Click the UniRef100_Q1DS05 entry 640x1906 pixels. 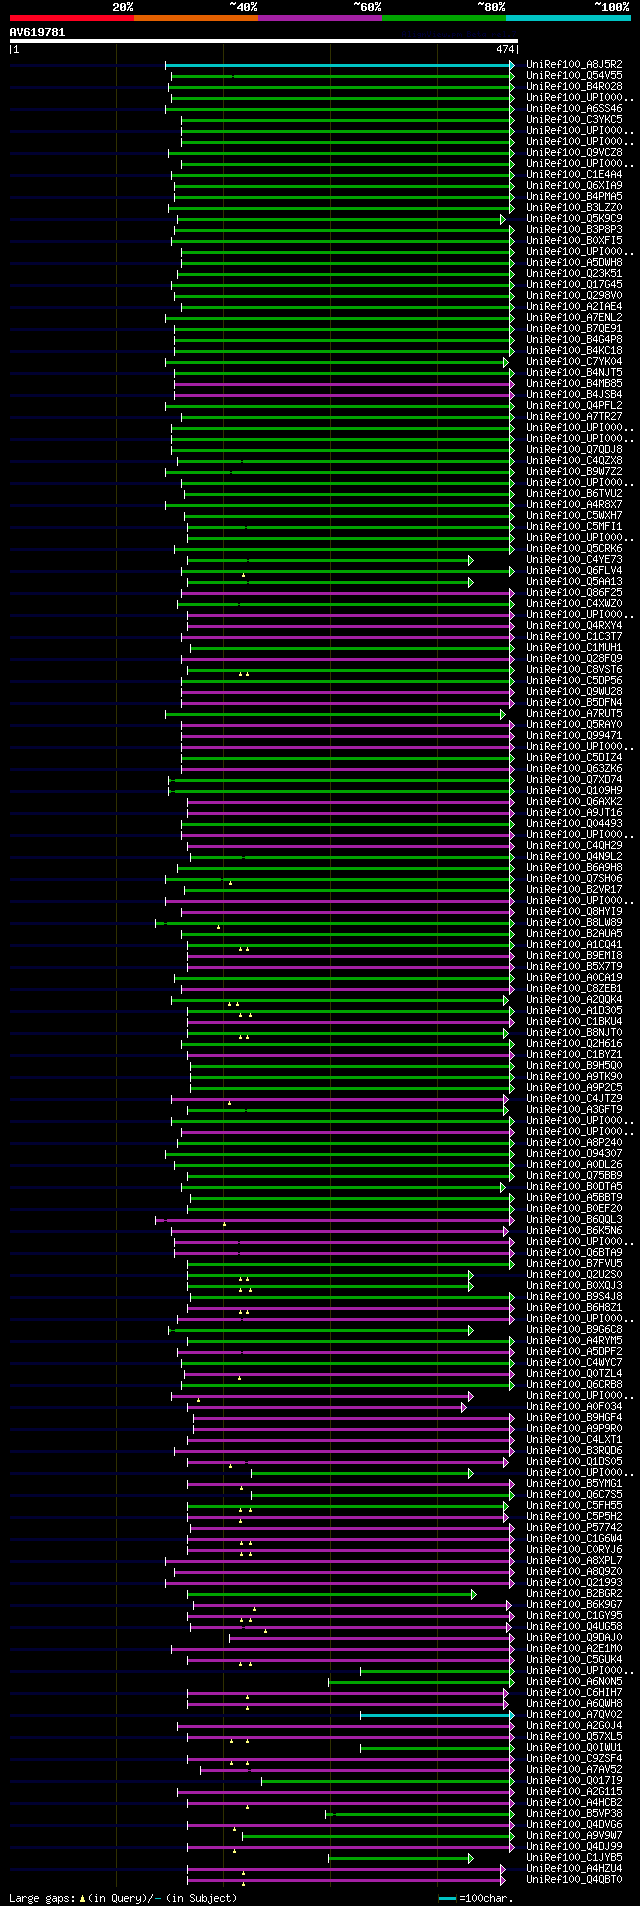(575, 1462)
